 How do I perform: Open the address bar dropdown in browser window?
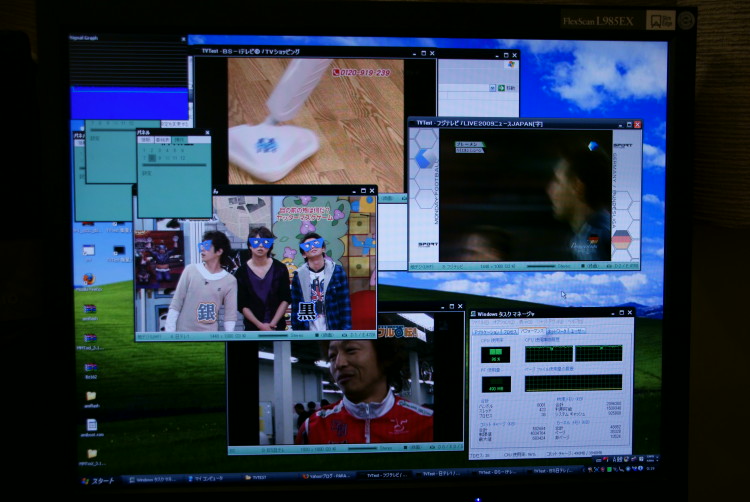492,88
